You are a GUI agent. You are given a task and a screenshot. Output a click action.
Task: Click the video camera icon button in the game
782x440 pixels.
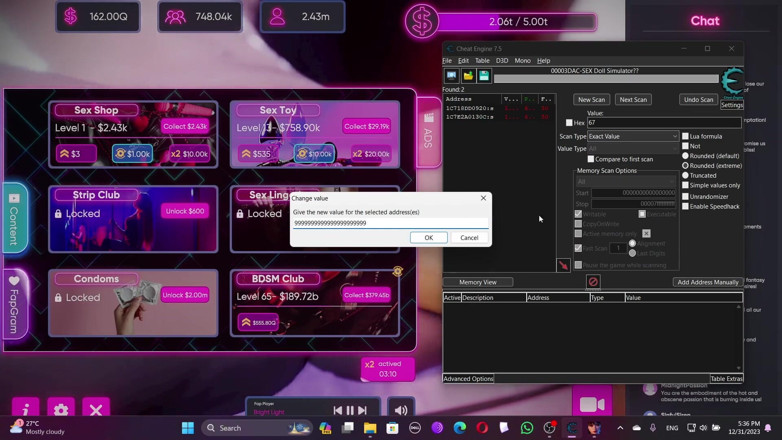pos(592,404)
